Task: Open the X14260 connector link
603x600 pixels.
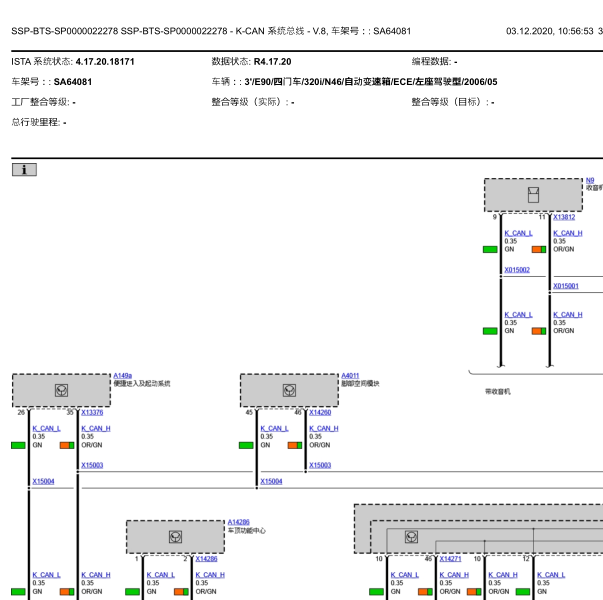Action: tap(320, 412)
